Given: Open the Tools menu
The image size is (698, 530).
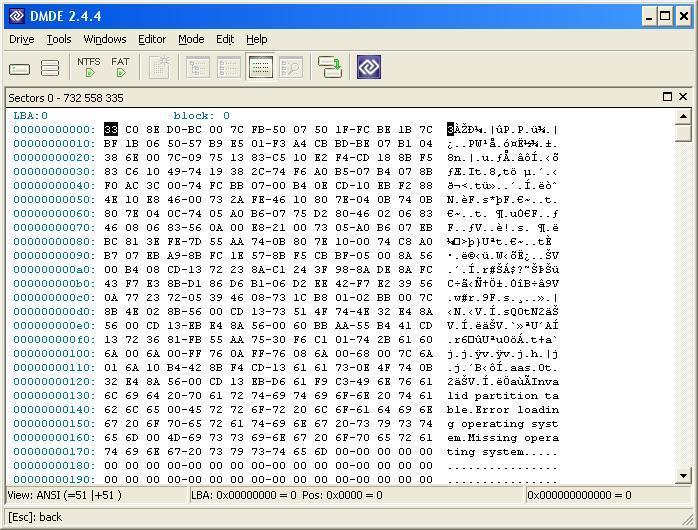Looking at the screenshot, I should click(59, 39).
